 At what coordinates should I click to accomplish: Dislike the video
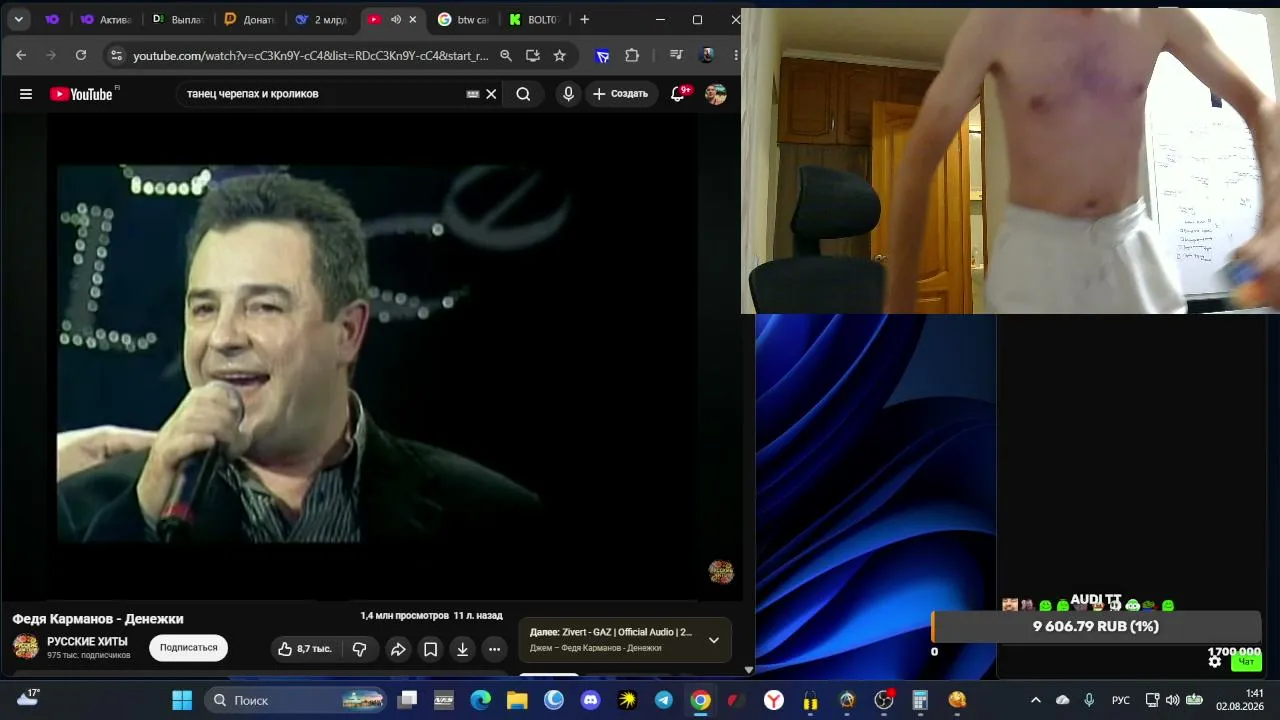tap(359, 649)
